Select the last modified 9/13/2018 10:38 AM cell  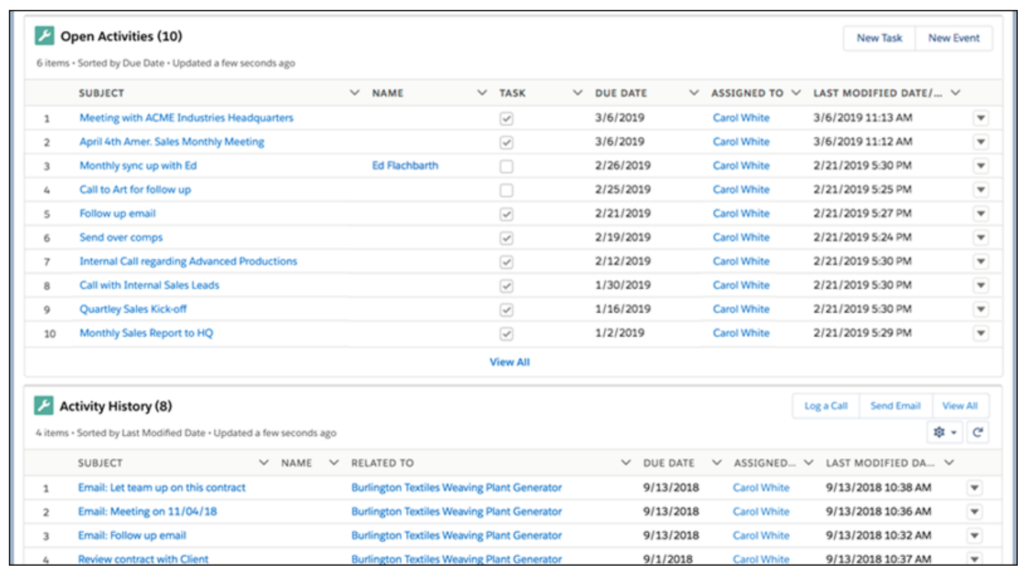pos(878,487)
